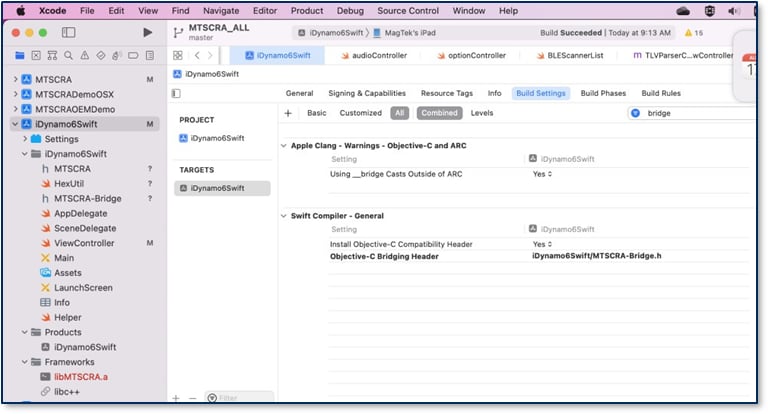
Task: Open the breakpoint navigator icon
Action: (x=133, y=55)
